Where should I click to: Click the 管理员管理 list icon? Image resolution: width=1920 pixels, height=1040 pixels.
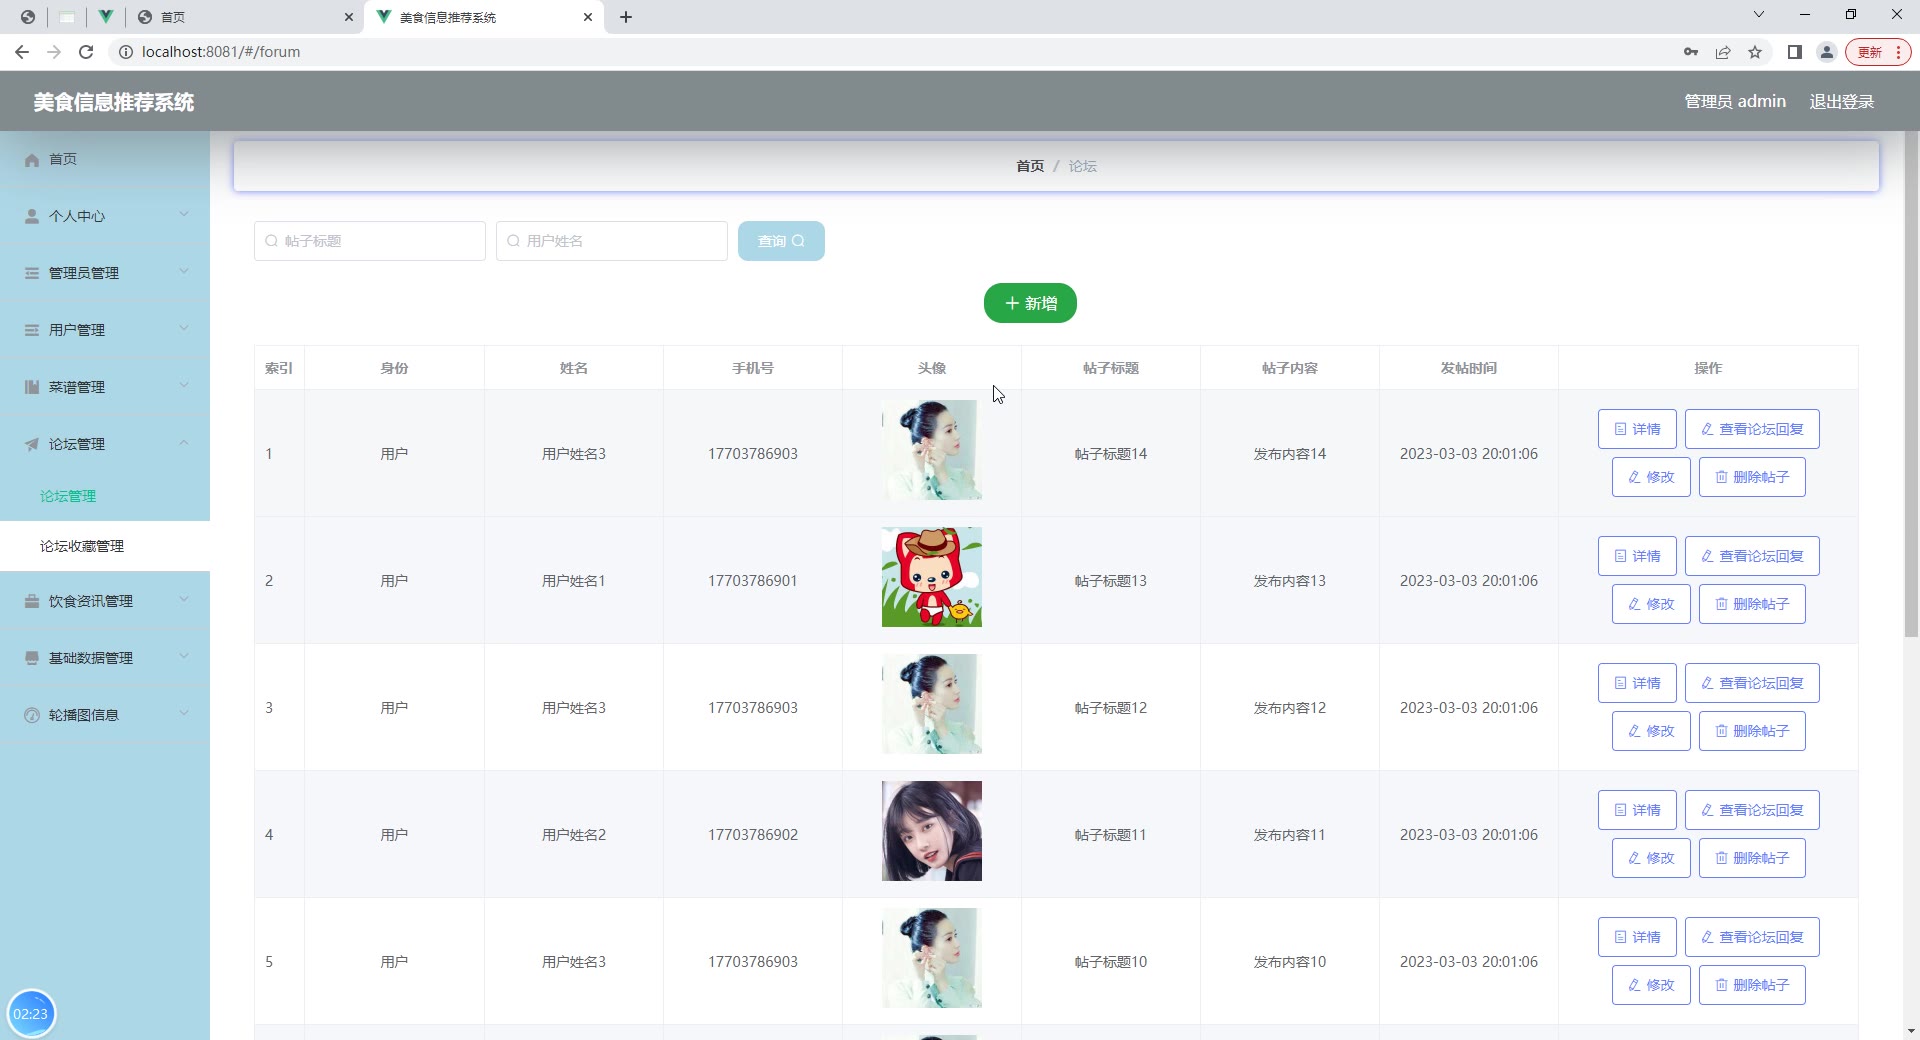coord(32,273)
